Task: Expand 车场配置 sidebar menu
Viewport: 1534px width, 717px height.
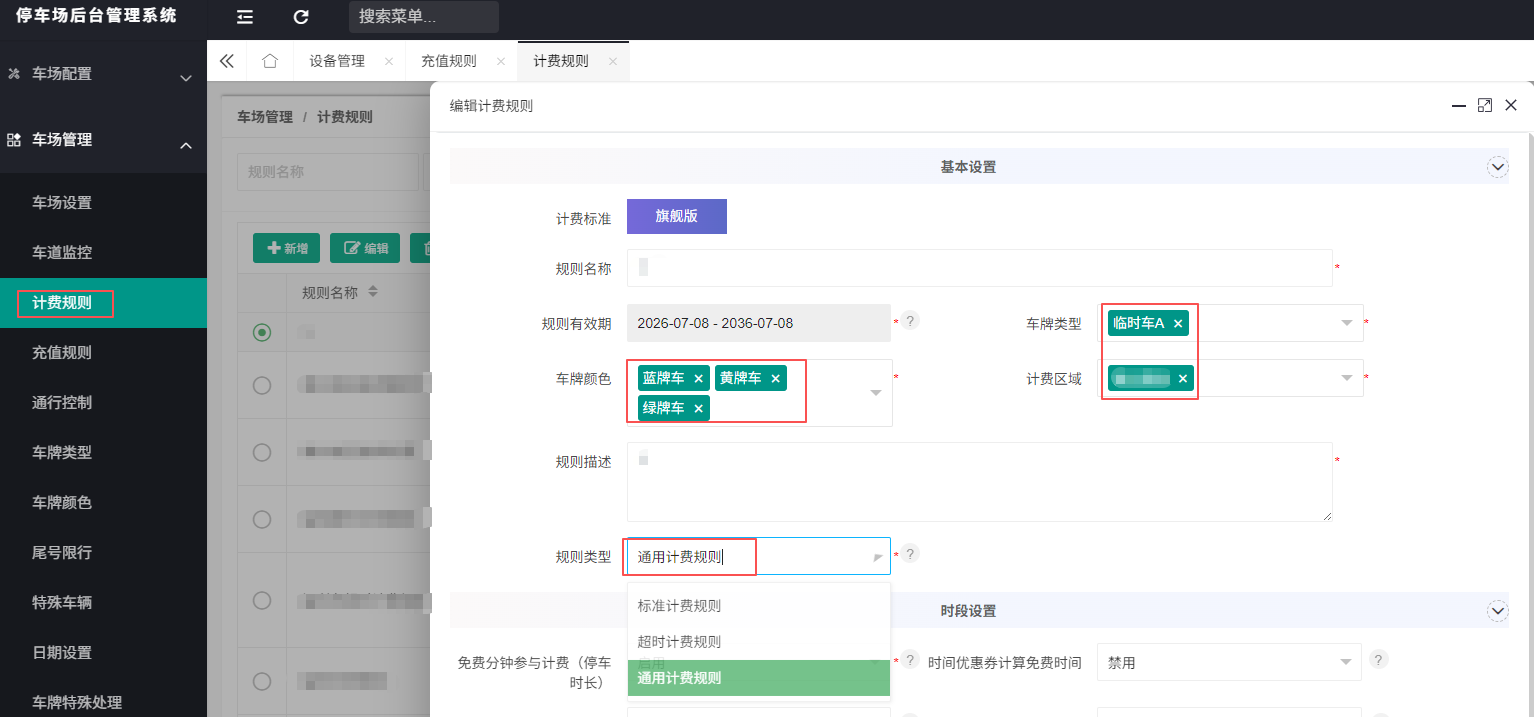Action: [x=103, y=74]
